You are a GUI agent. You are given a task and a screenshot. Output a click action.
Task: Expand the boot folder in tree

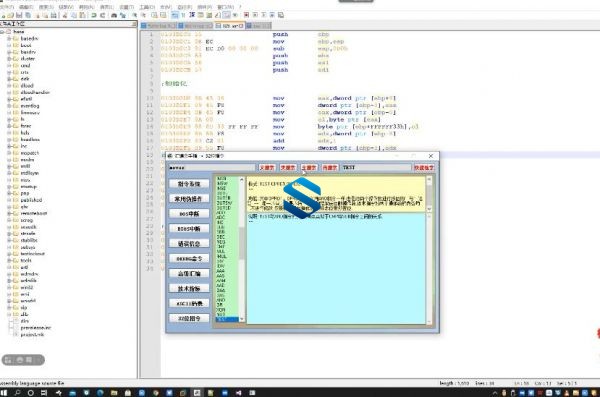click(9, 45)
